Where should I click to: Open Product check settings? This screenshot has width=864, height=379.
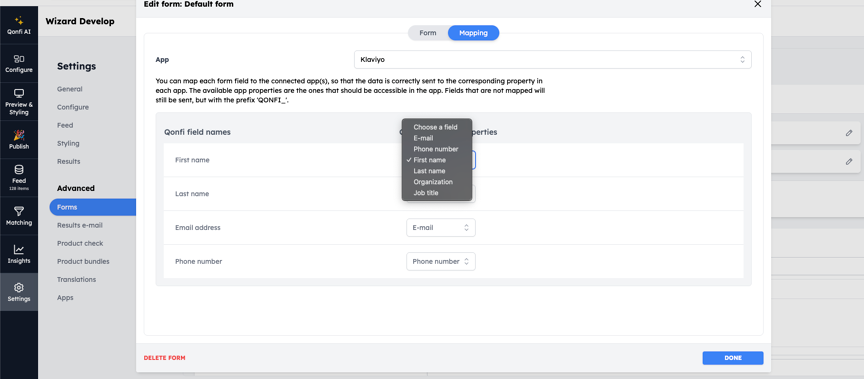(x=80, y=243)
